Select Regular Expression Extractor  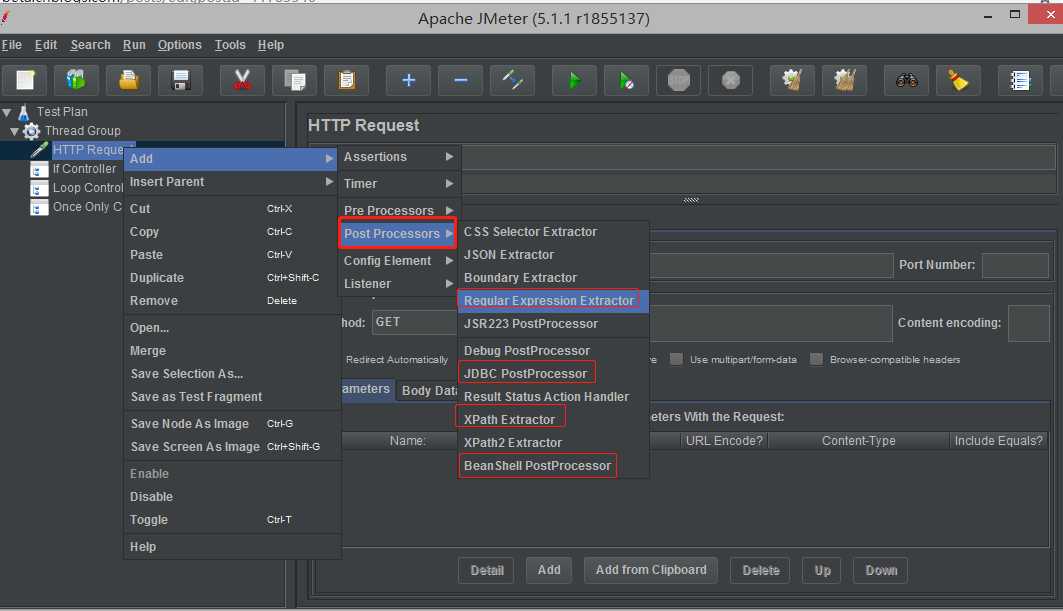coord(553,300)
